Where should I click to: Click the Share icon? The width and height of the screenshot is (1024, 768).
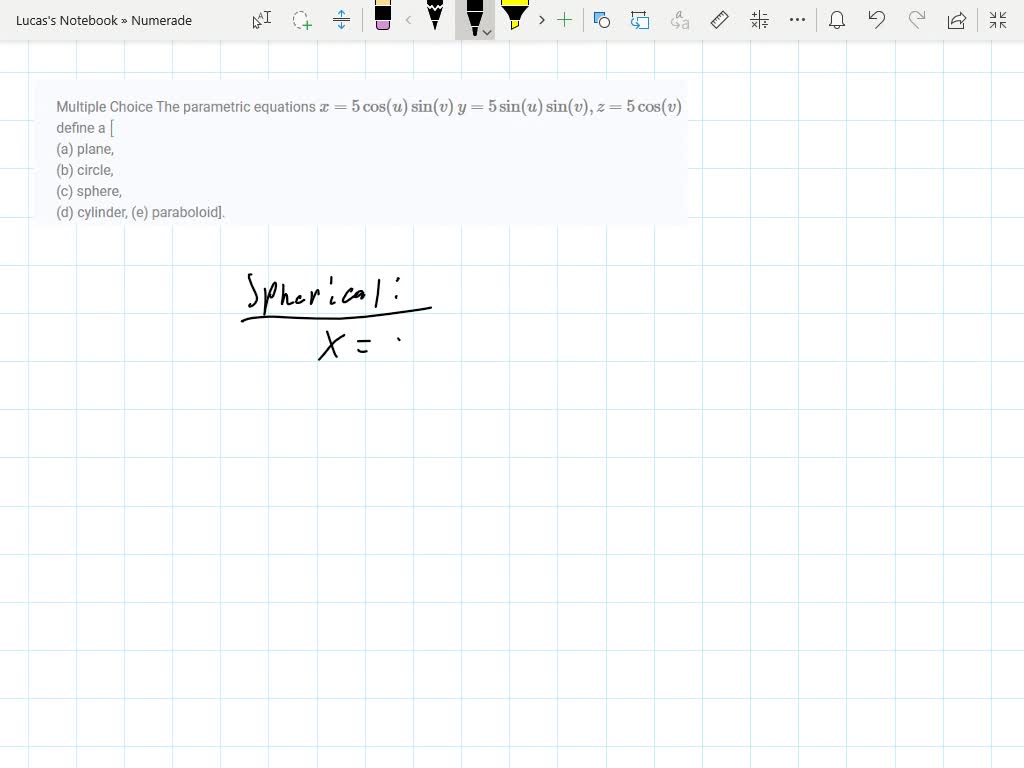[957, 20]
